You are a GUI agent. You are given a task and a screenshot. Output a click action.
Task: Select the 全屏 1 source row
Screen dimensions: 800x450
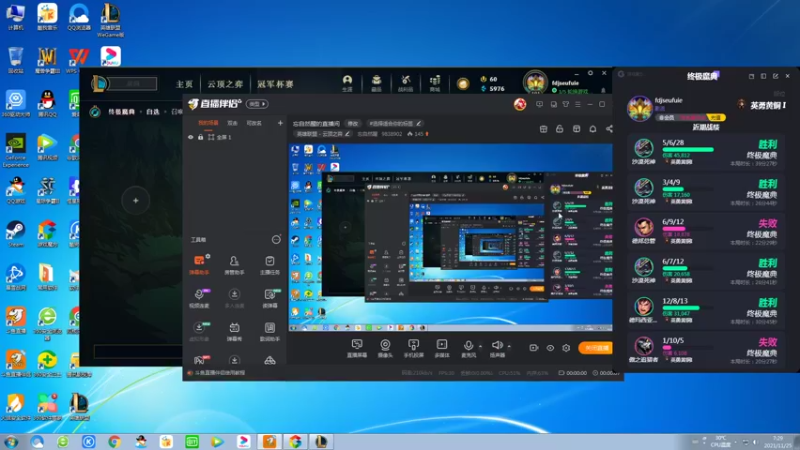[x=234, y=137]
